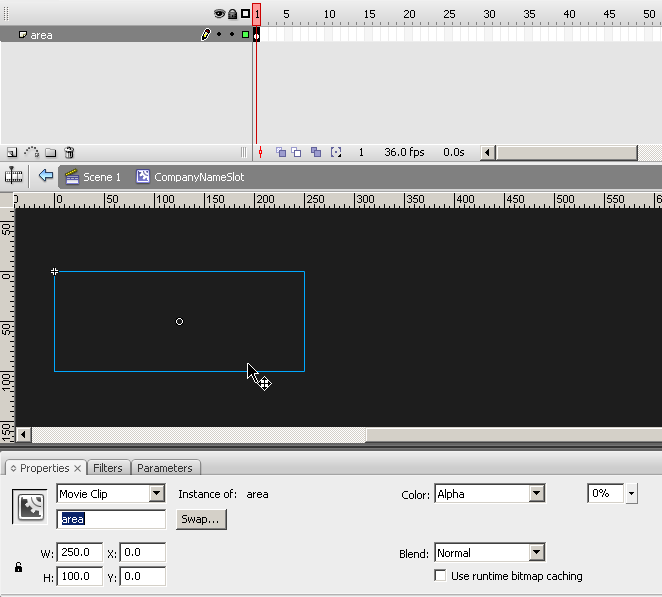
Task: Insert a layer folder
Action: (x=50, y=153)
